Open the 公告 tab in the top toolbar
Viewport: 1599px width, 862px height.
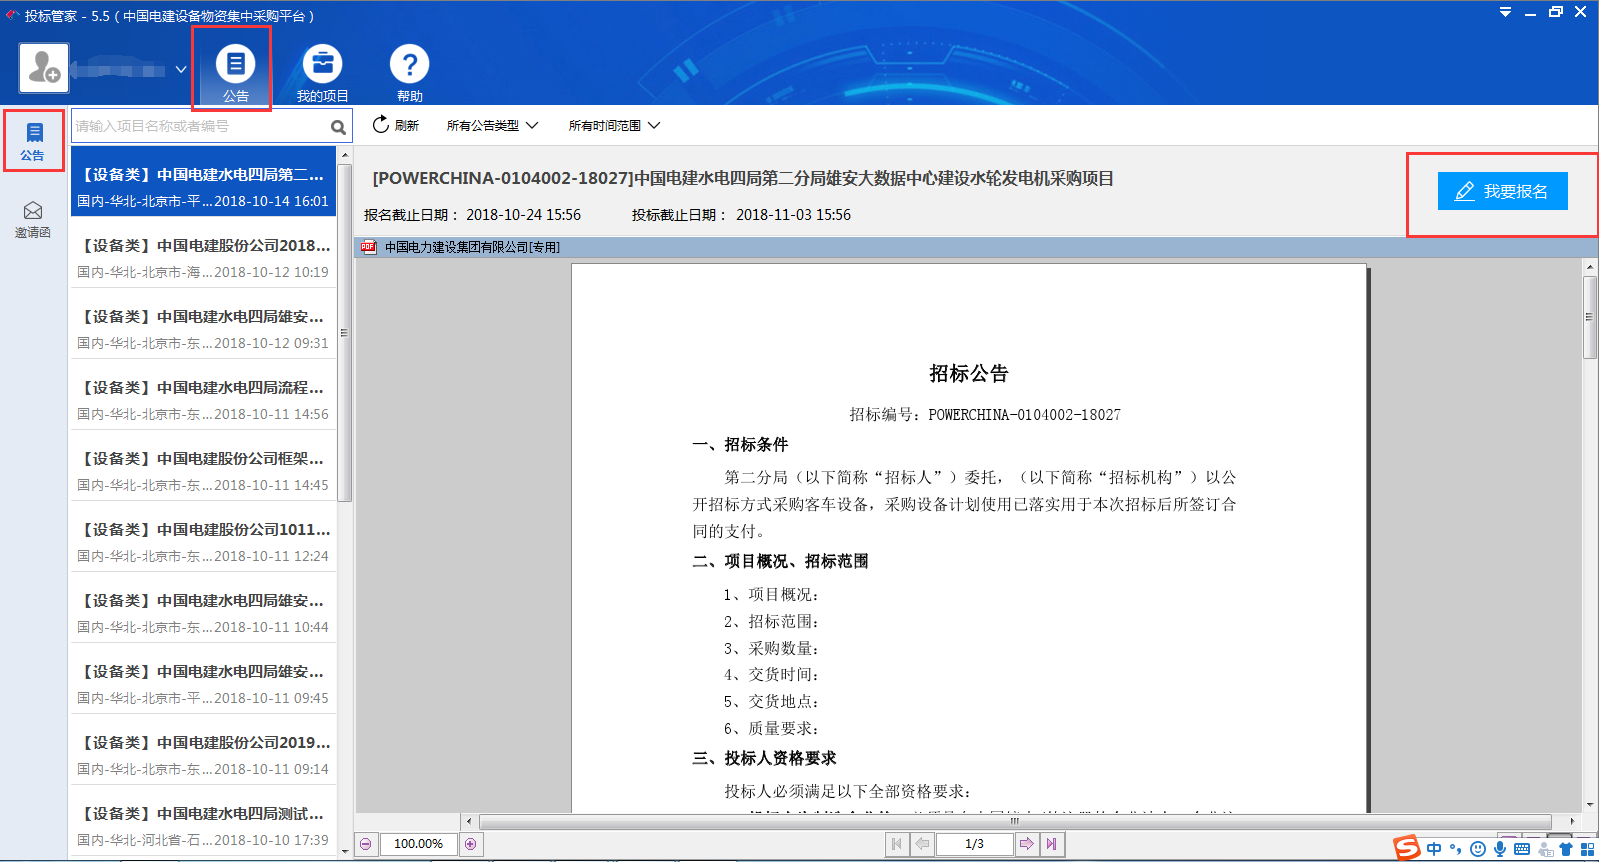[235, 73]
